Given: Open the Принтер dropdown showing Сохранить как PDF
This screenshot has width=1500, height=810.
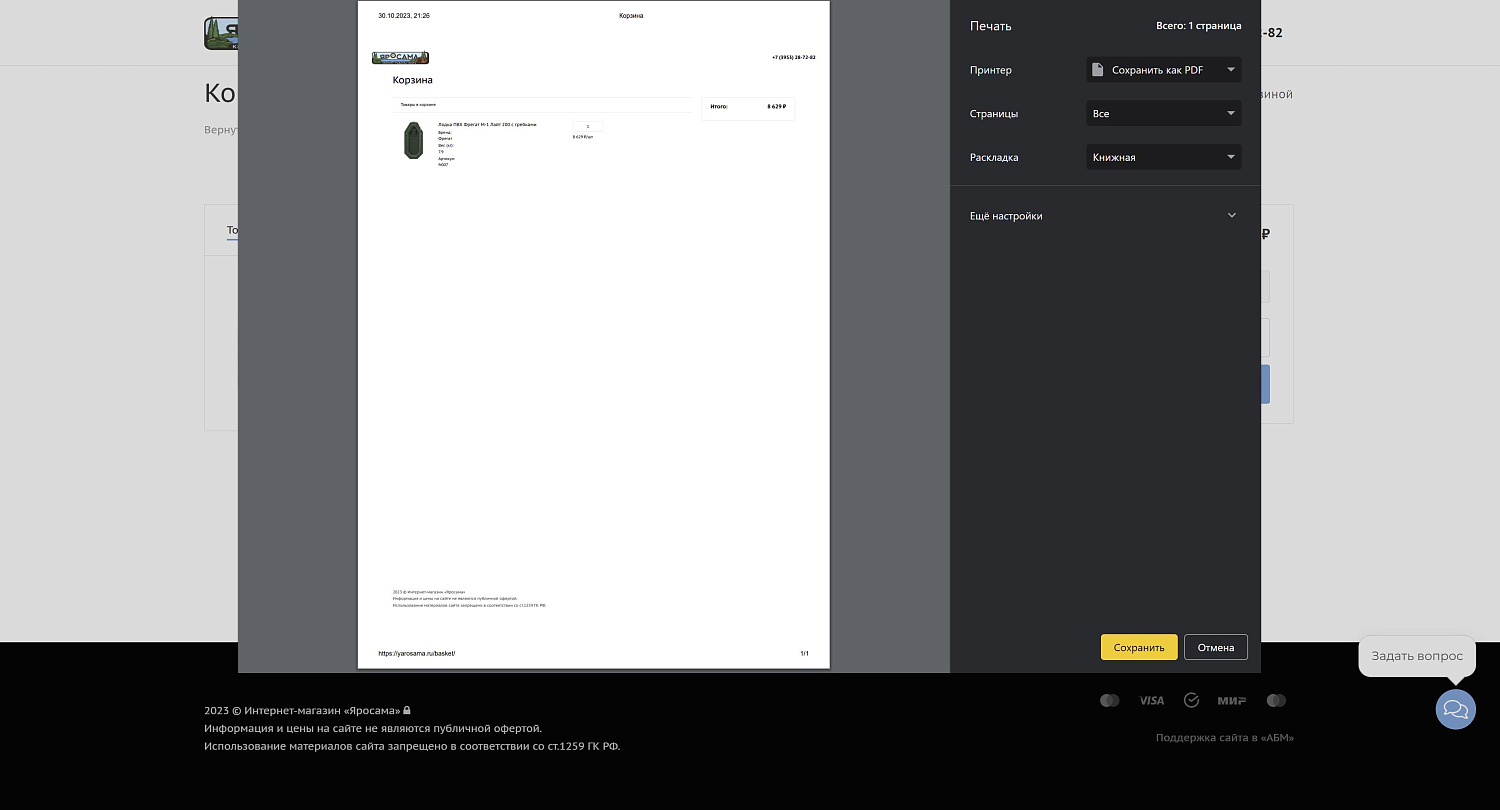Looking at the screenshot, I should point(1163,70).
